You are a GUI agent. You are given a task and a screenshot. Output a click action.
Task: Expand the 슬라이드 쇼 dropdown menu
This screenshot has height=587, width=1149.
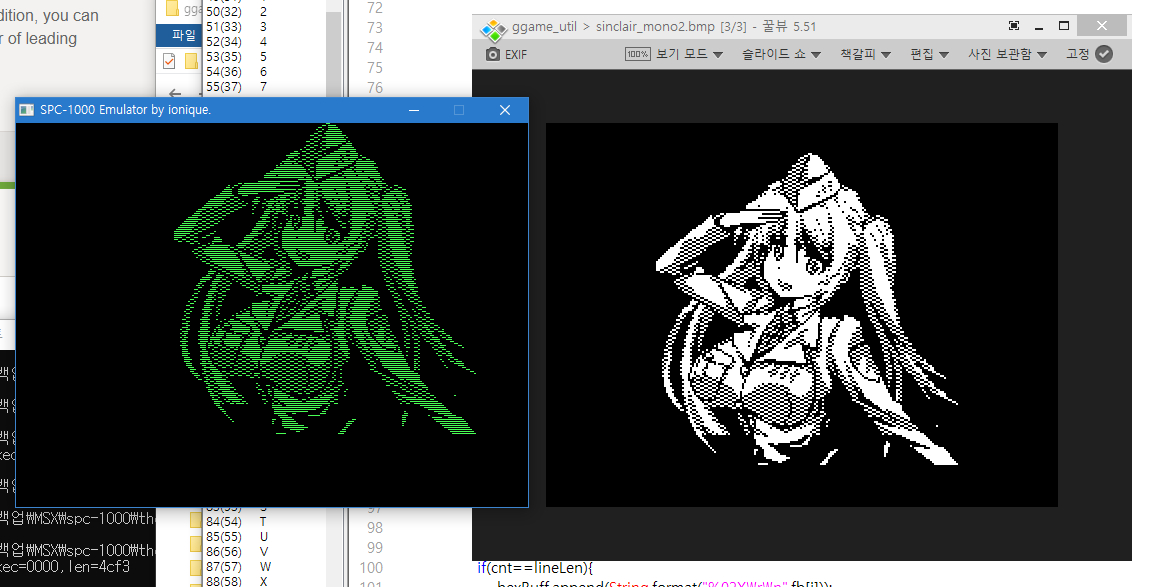(x=781, y=54)
